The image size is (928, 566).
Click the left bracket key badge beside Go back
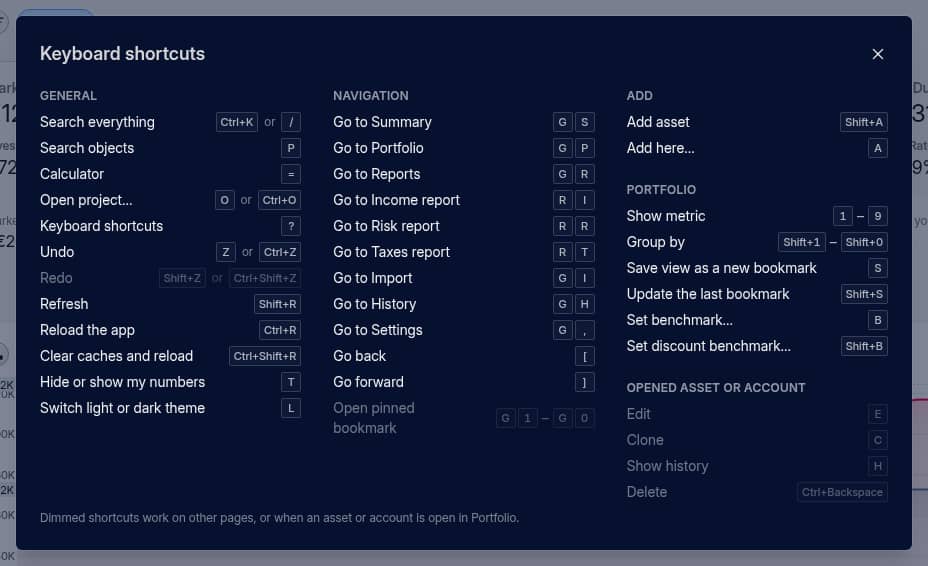(x=585, y=356)
